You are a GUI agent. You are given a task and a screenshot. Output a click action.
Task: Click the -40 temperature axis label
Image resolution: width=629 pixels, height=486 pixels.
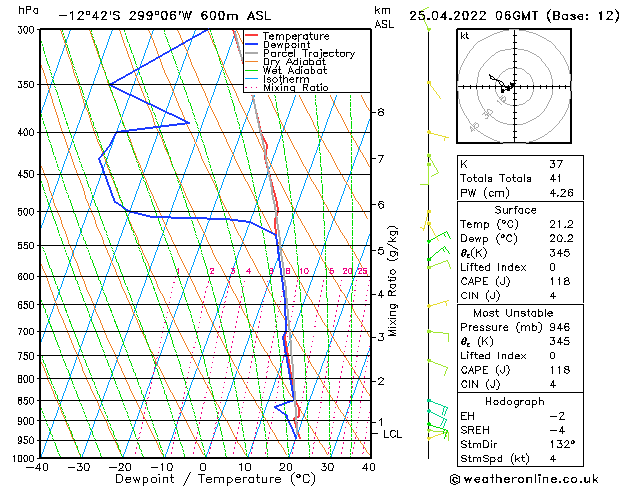(x=37, y=467)
